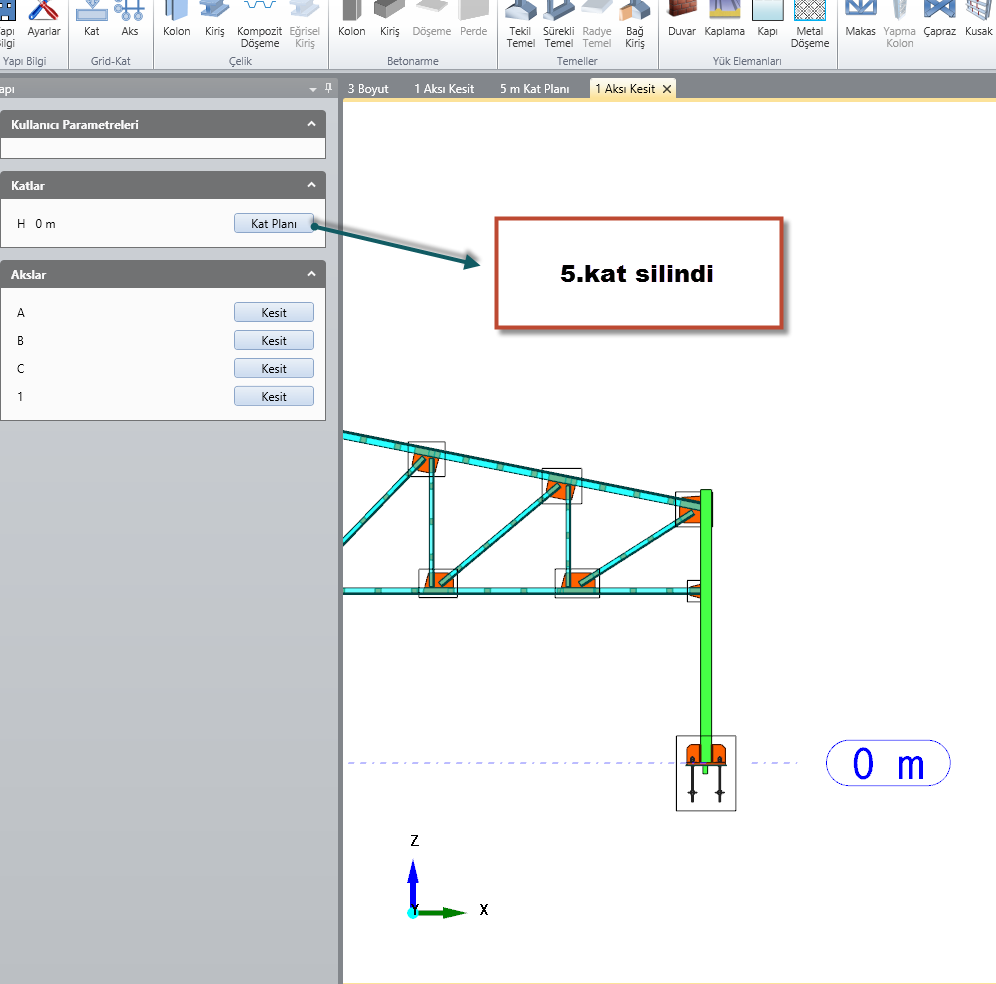996x984 pixels.
Task: Collapse the Kullanıcı Parametreleri panel
Action: [311, 124]
